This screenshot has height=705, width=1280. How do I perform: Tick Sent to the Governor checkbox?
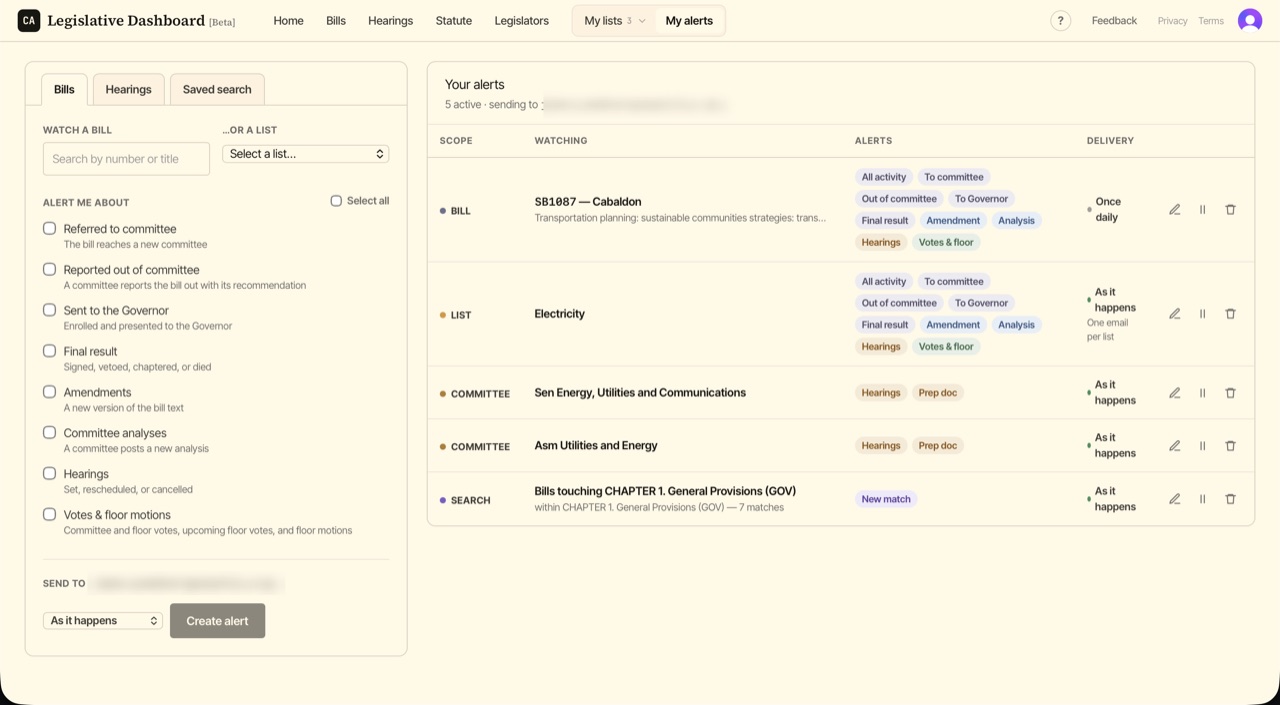coord(49,310)
